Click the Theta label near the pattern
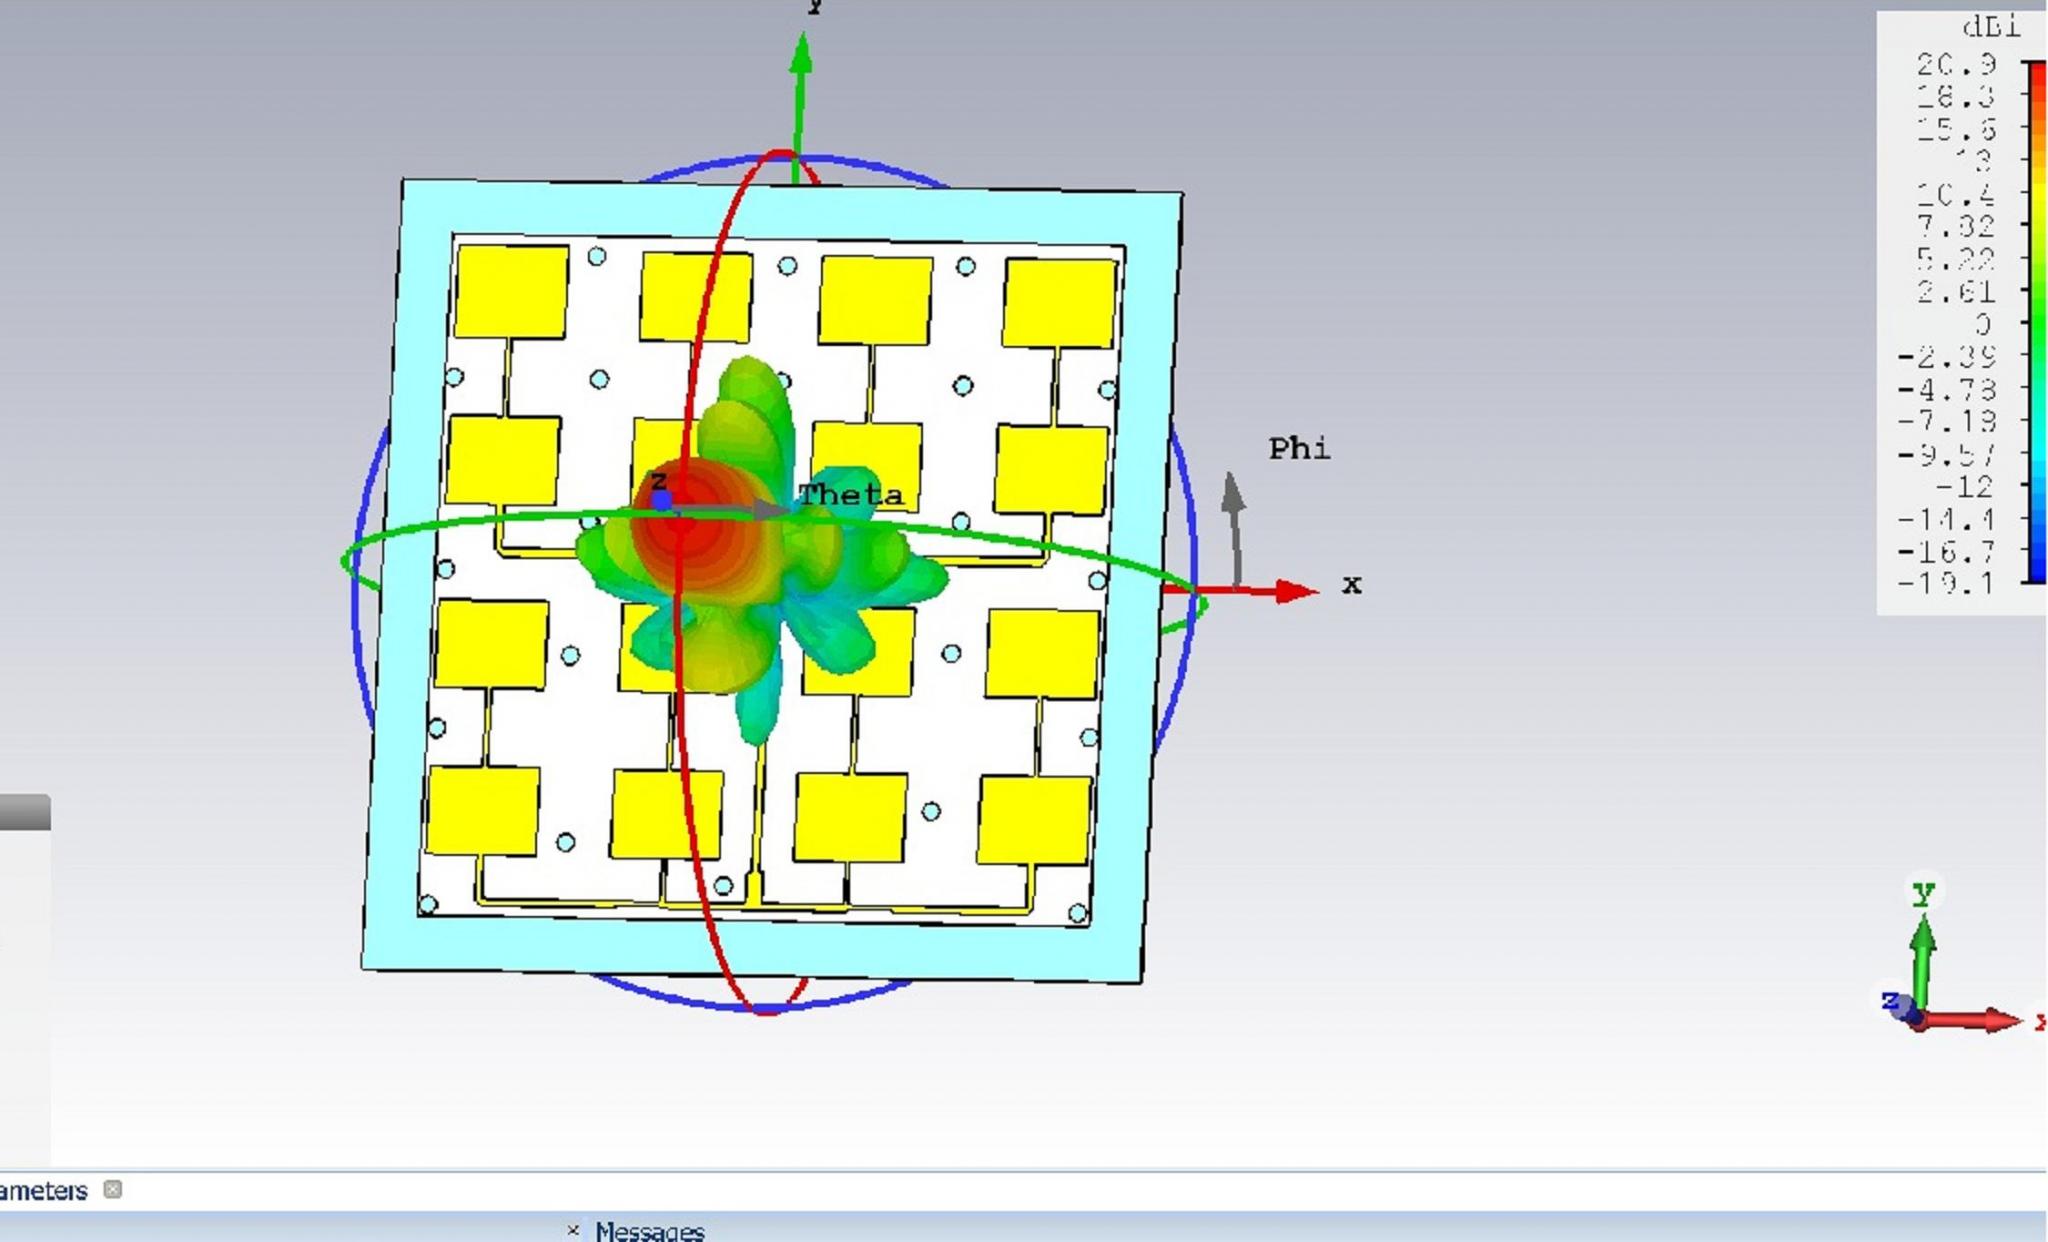The height and width of the screenshot is (1242, 2048). (851, 495)
